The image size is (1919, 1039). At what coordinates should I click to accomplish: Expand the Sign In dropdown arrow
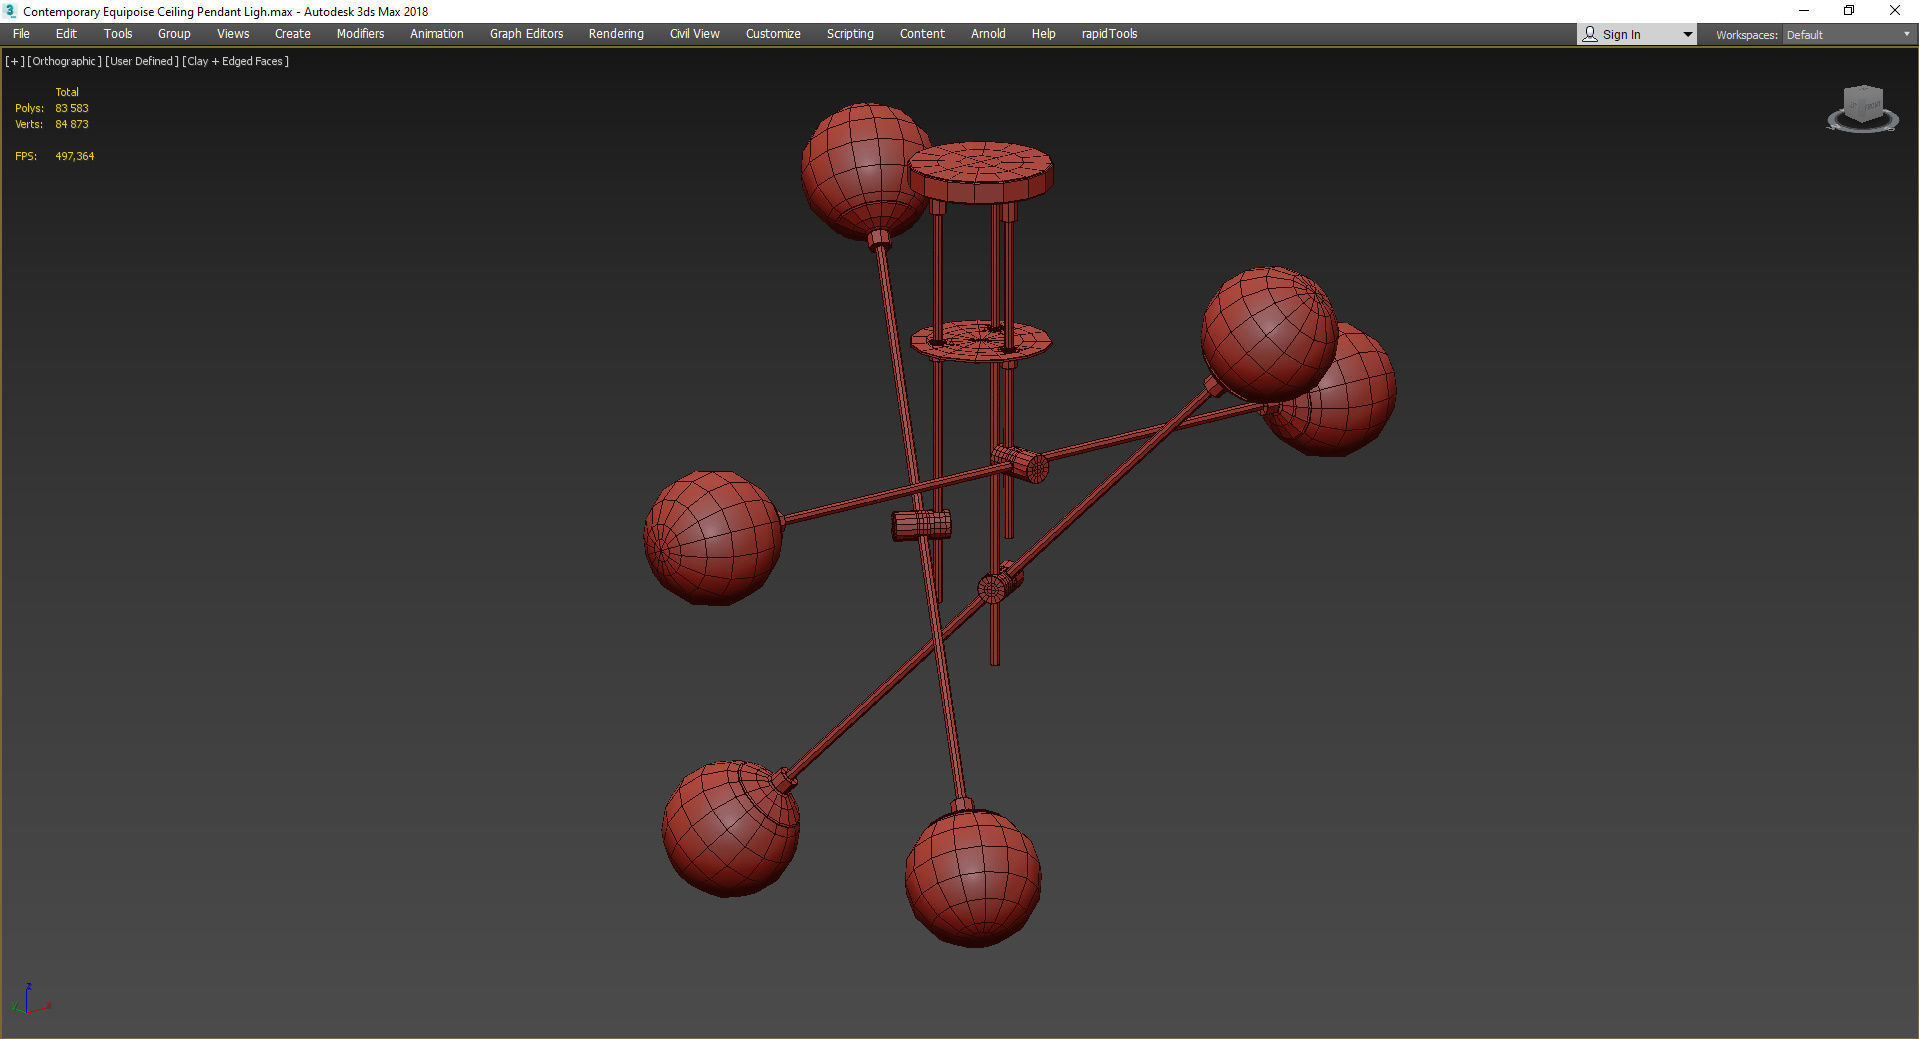(x=1688, y=35)
